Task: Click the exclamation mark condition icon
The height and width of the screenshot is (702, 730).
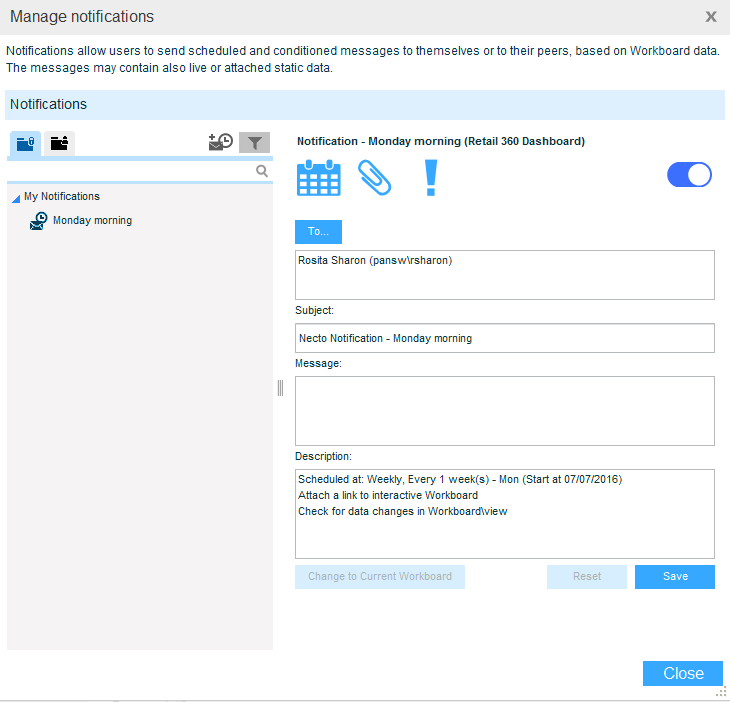Action: pos(431,177)
